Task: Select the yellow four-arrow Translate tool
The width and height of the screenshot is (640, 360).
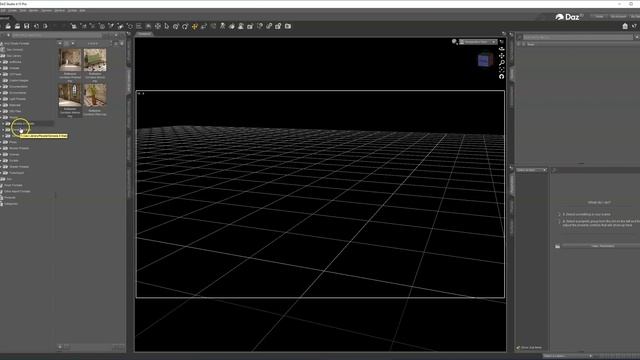Action: (195, 26)
